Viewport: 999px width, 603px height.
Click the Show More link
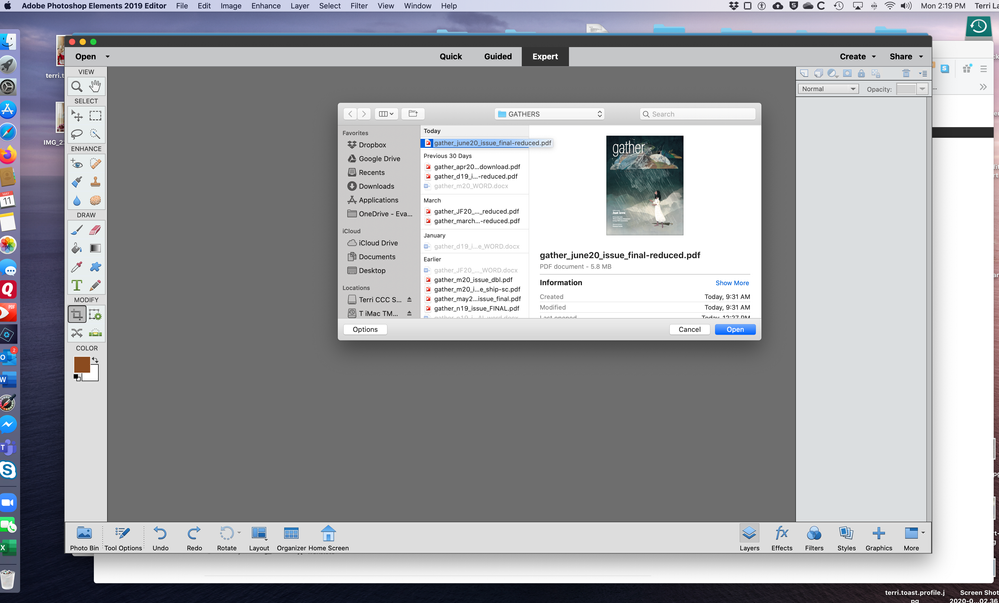pyautogui.click(x=732, y=283)
